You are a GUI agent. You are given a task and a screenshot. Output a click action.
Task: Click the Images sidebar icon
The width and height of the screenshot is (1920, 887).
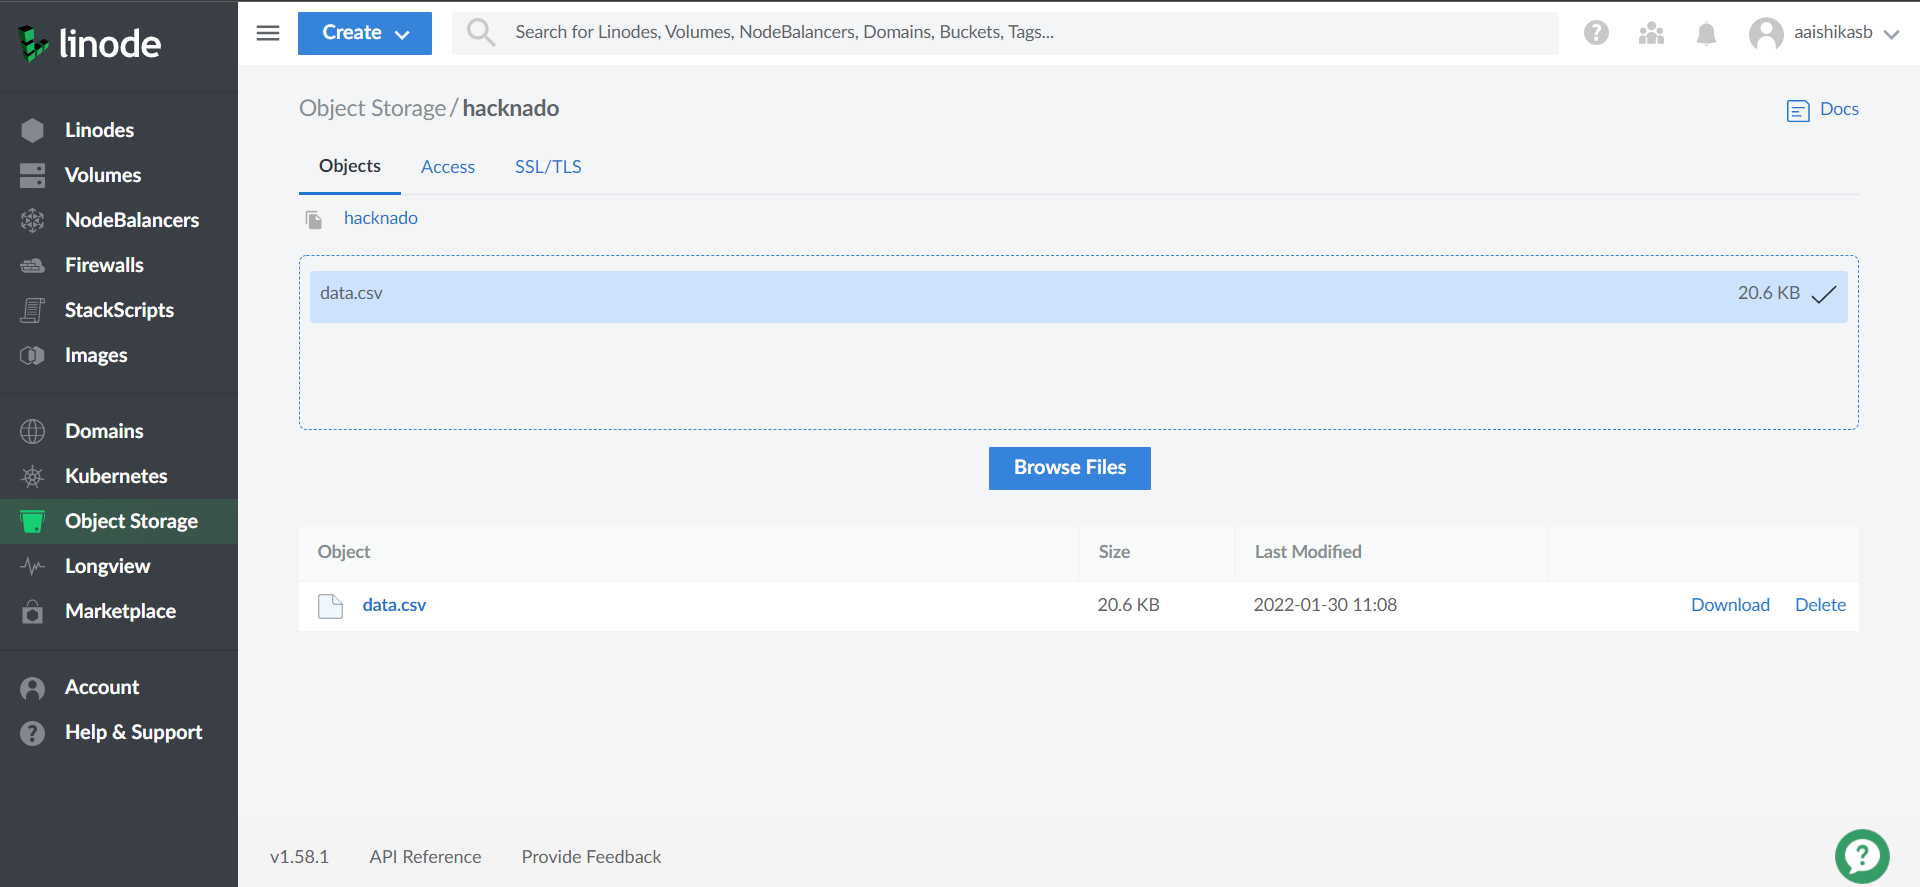coord(33,355)
